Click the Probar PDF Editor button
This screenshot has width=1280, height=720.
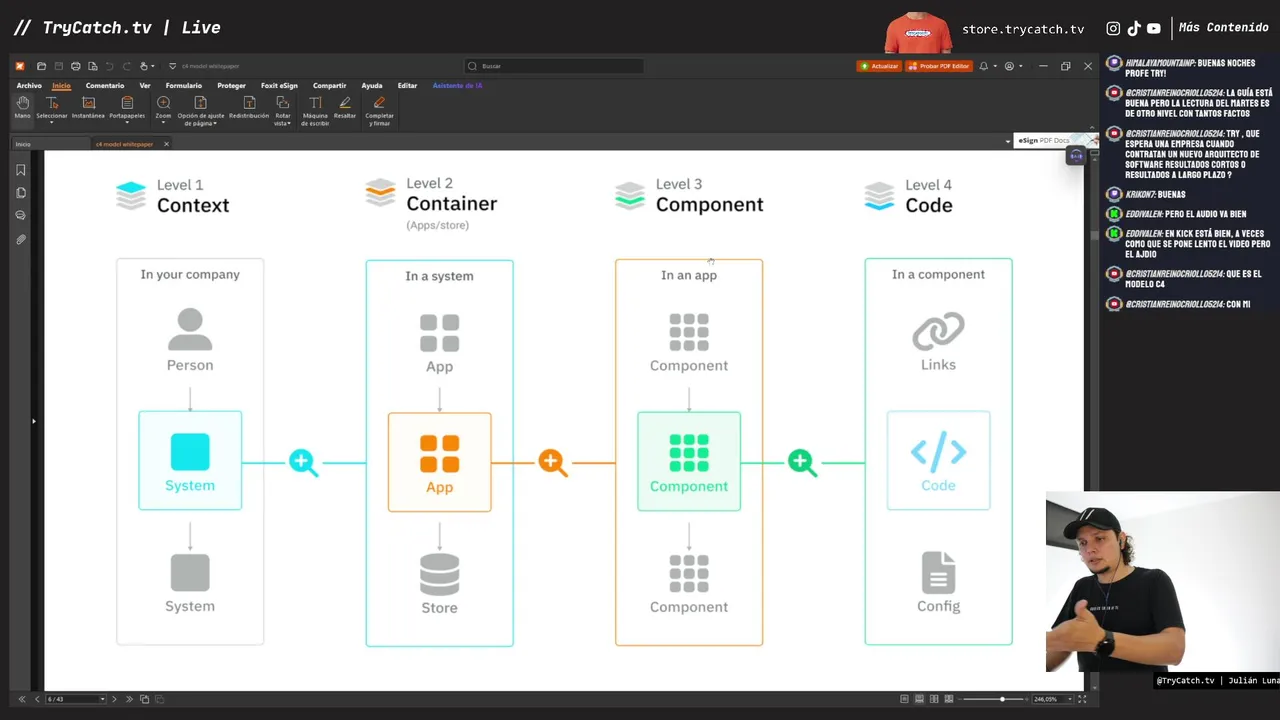939,66
